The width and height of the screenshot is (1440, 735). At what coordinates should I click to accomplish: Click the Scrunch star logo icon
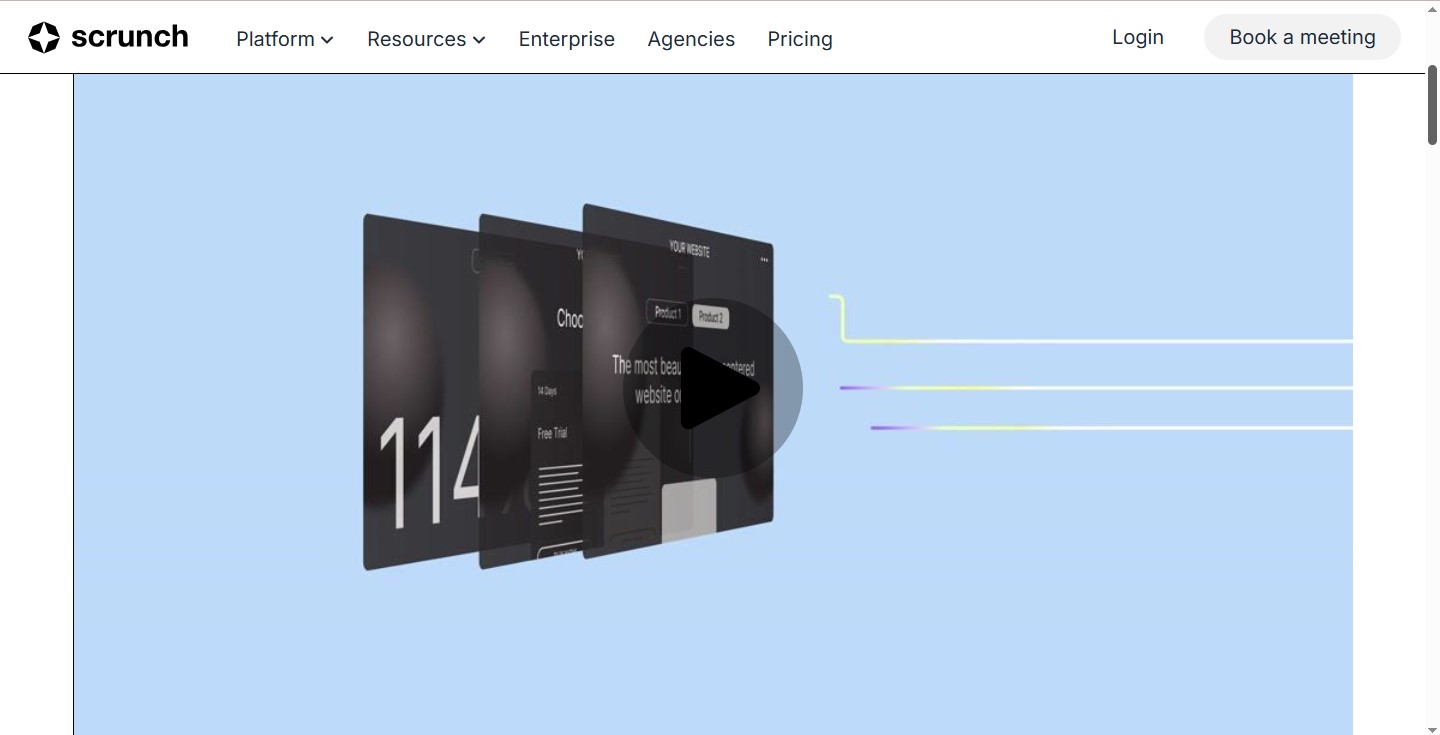pyautogui.click(x=44, y=37)
